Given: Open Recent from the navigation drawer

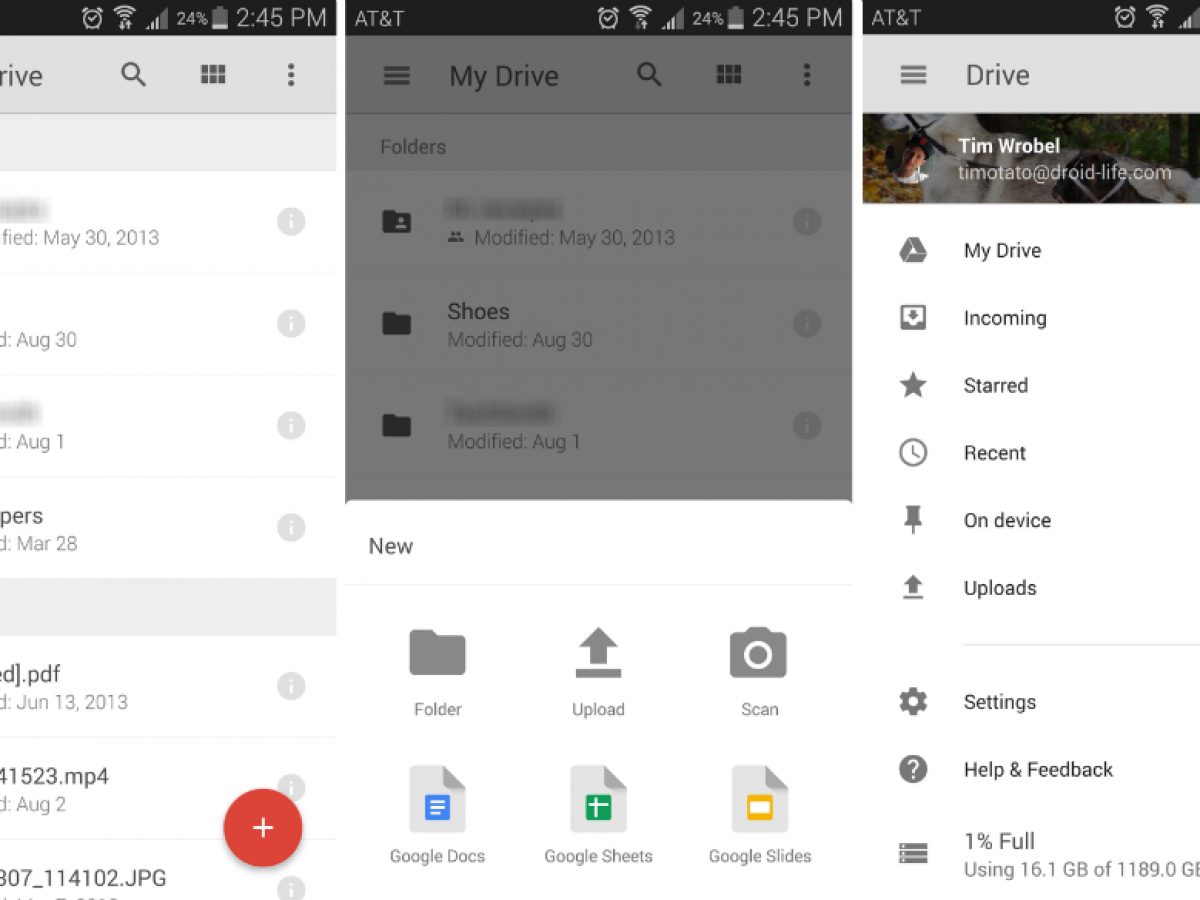Looking at the screenshot, I should [994, 453].
